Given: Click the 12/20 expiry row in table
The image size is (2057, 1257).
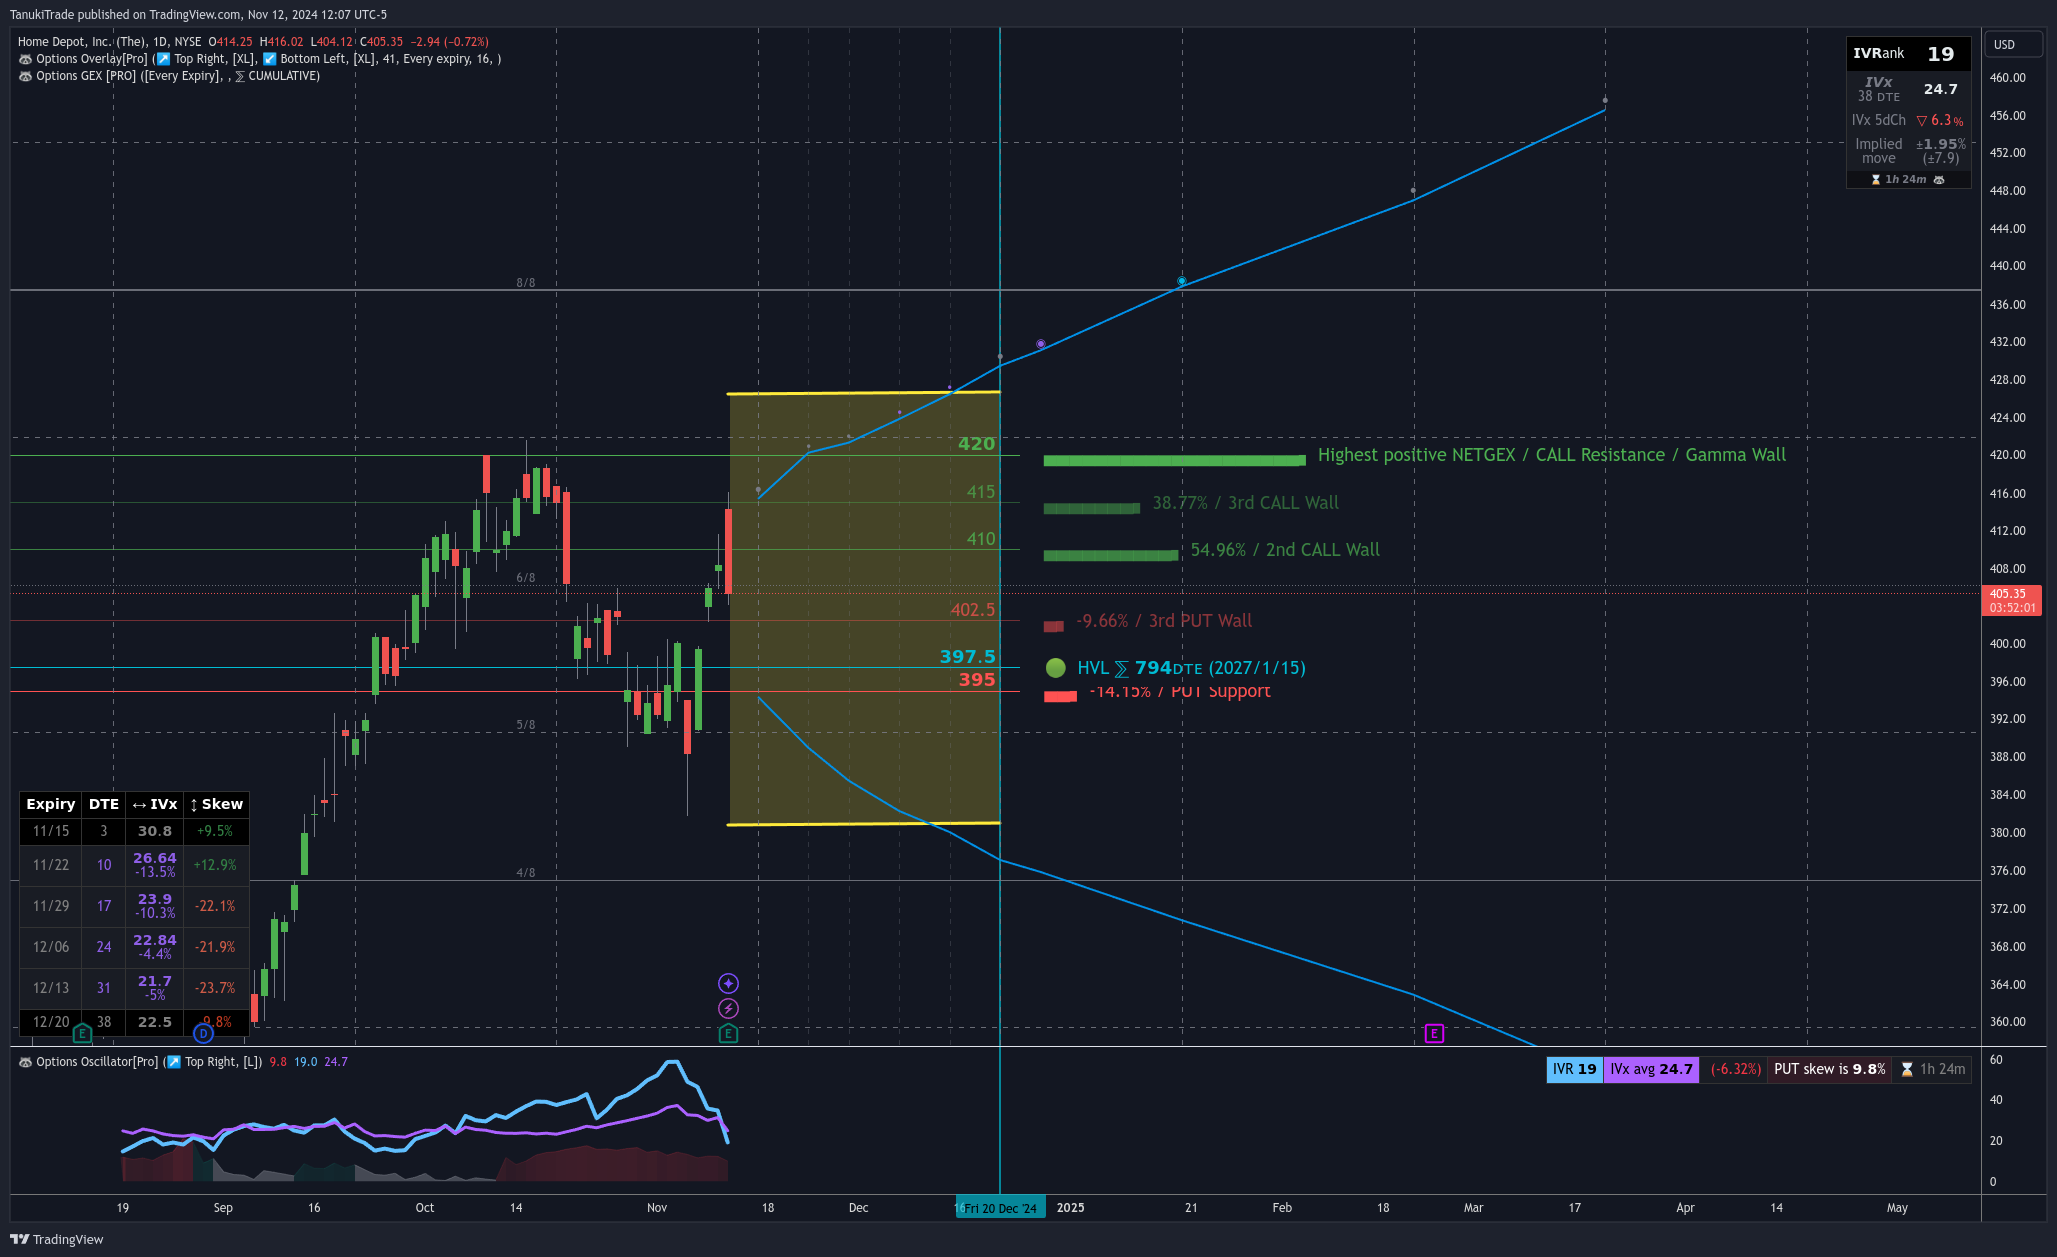Looking at the screenshot, I should click(51, 1022).
